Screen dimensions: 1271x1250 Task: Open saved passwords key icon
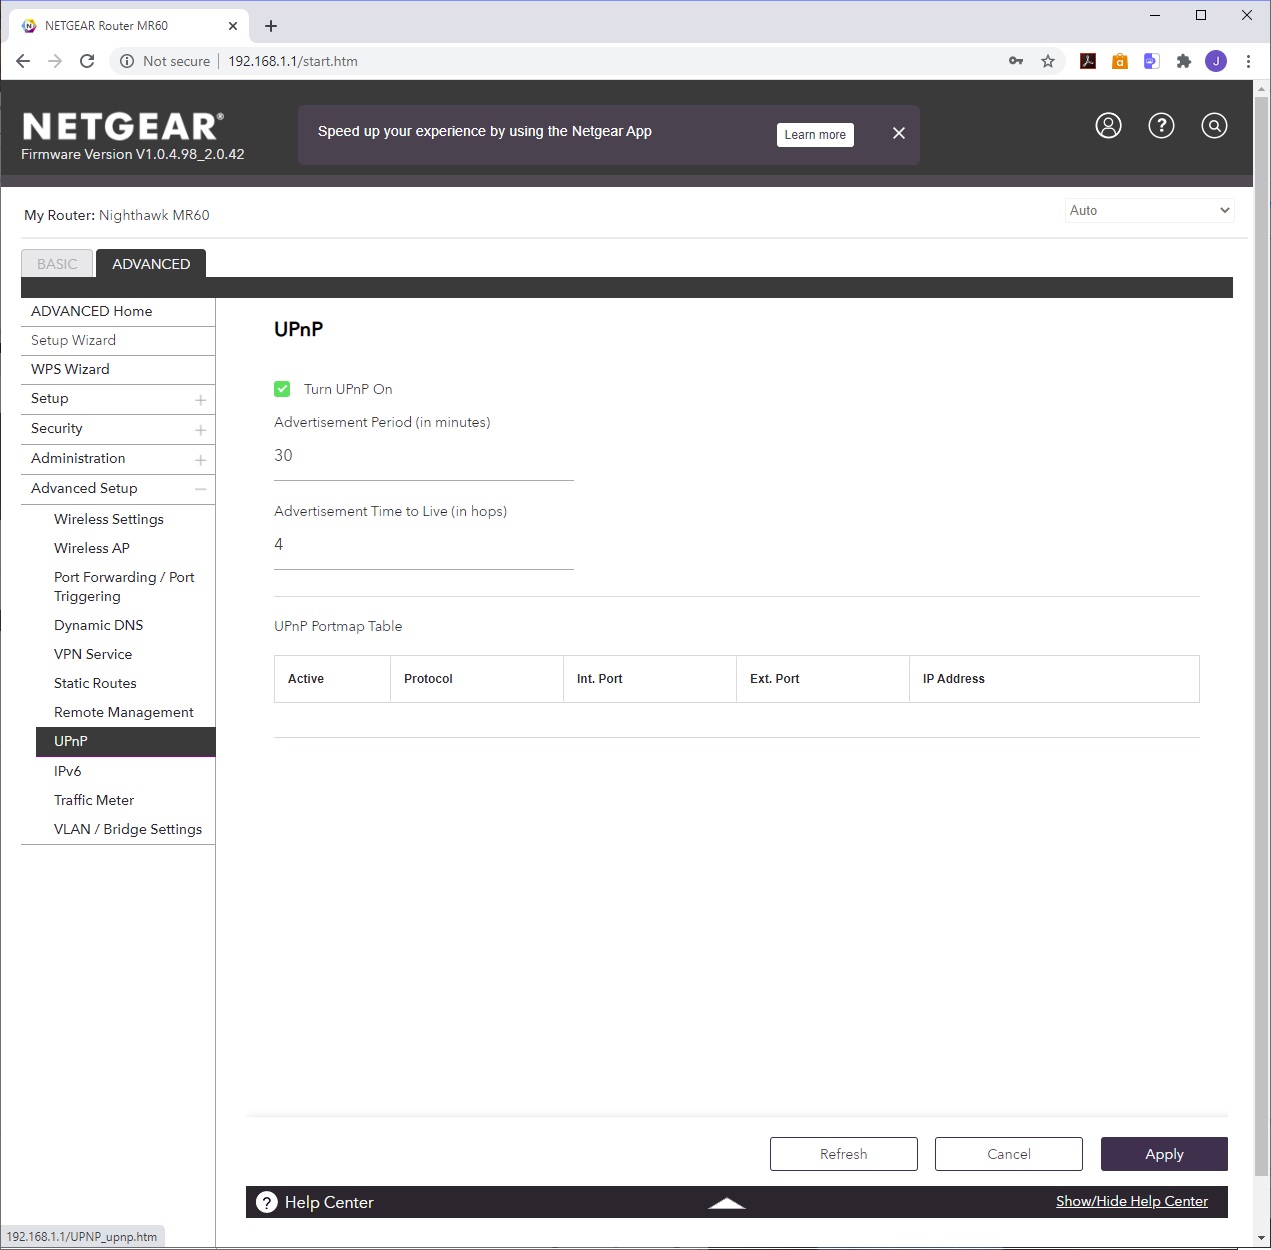1016,61
